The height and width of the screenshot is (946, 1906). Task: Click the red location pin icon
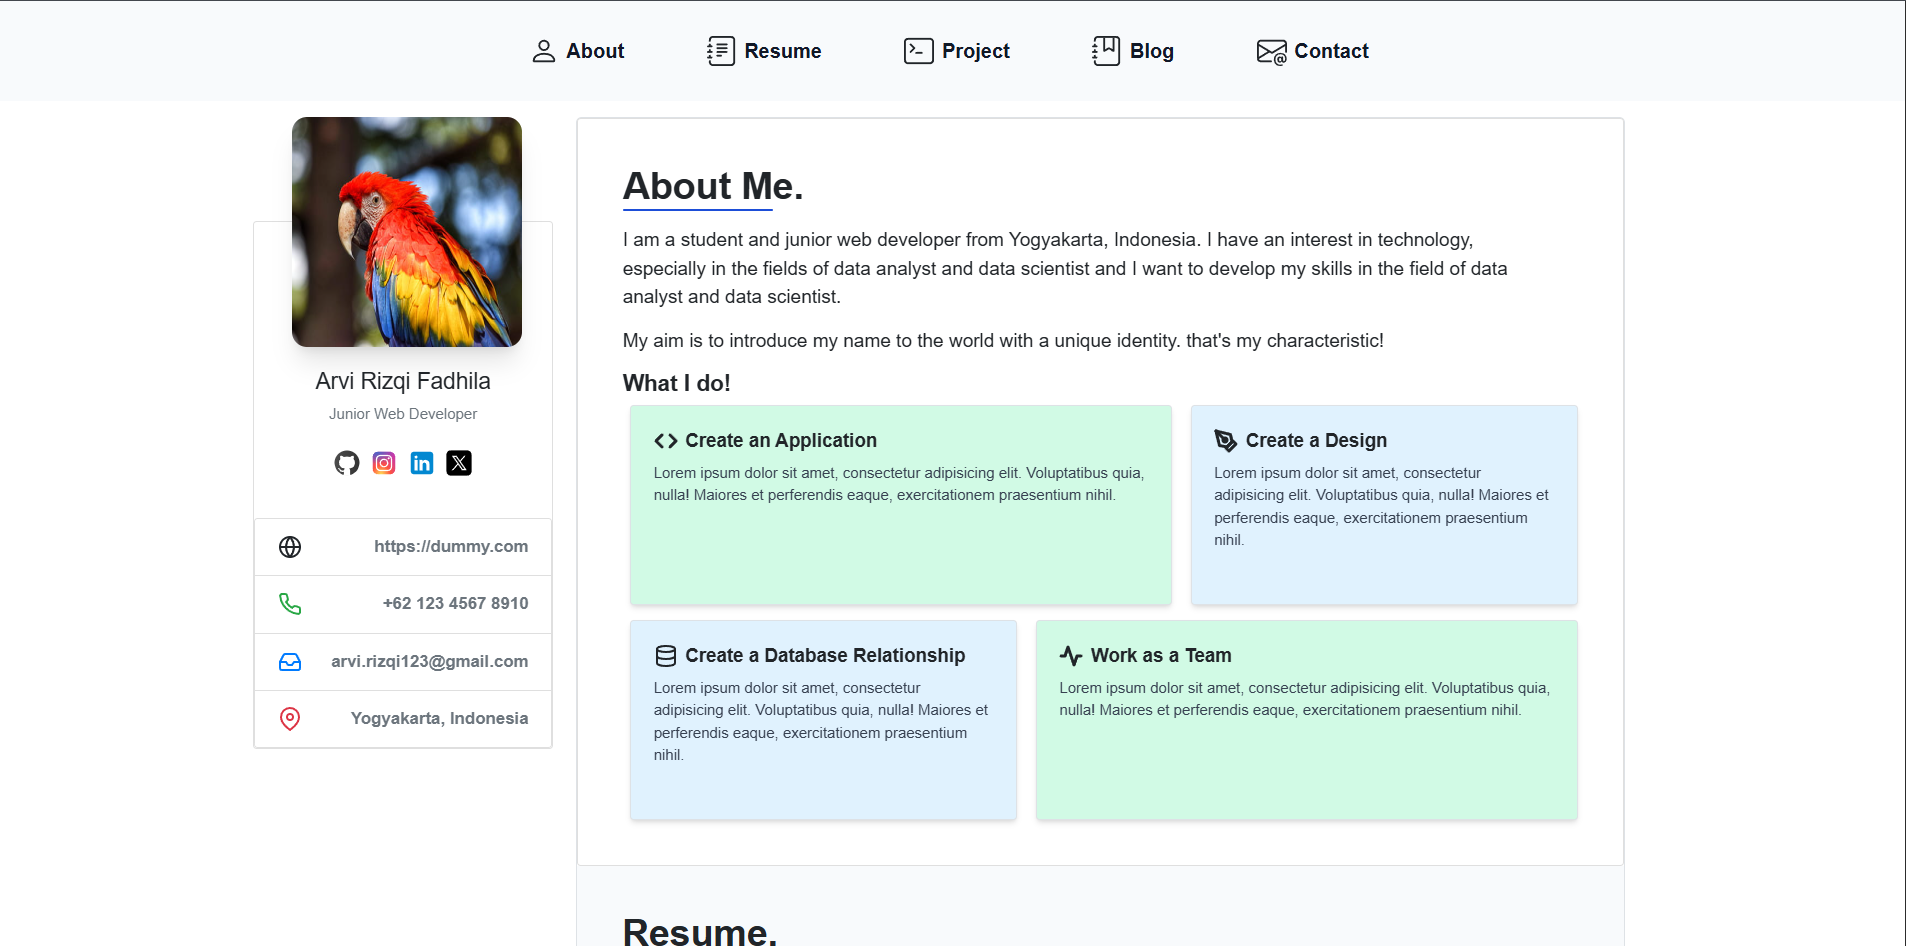290,719
